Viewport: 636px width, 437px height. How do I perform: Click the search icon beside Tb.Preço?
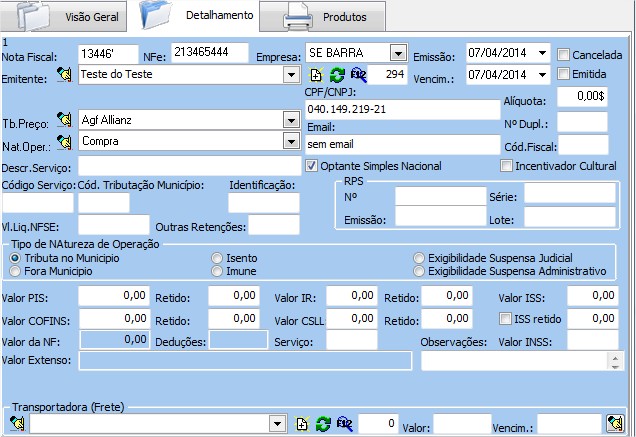[66, 120]
